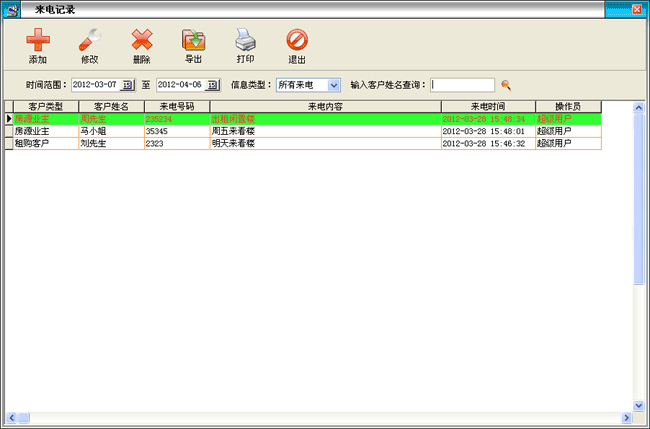Viewport: 650px width, 429px height.
Task: Click the 来电号码 column header
Action: [177, 106]
